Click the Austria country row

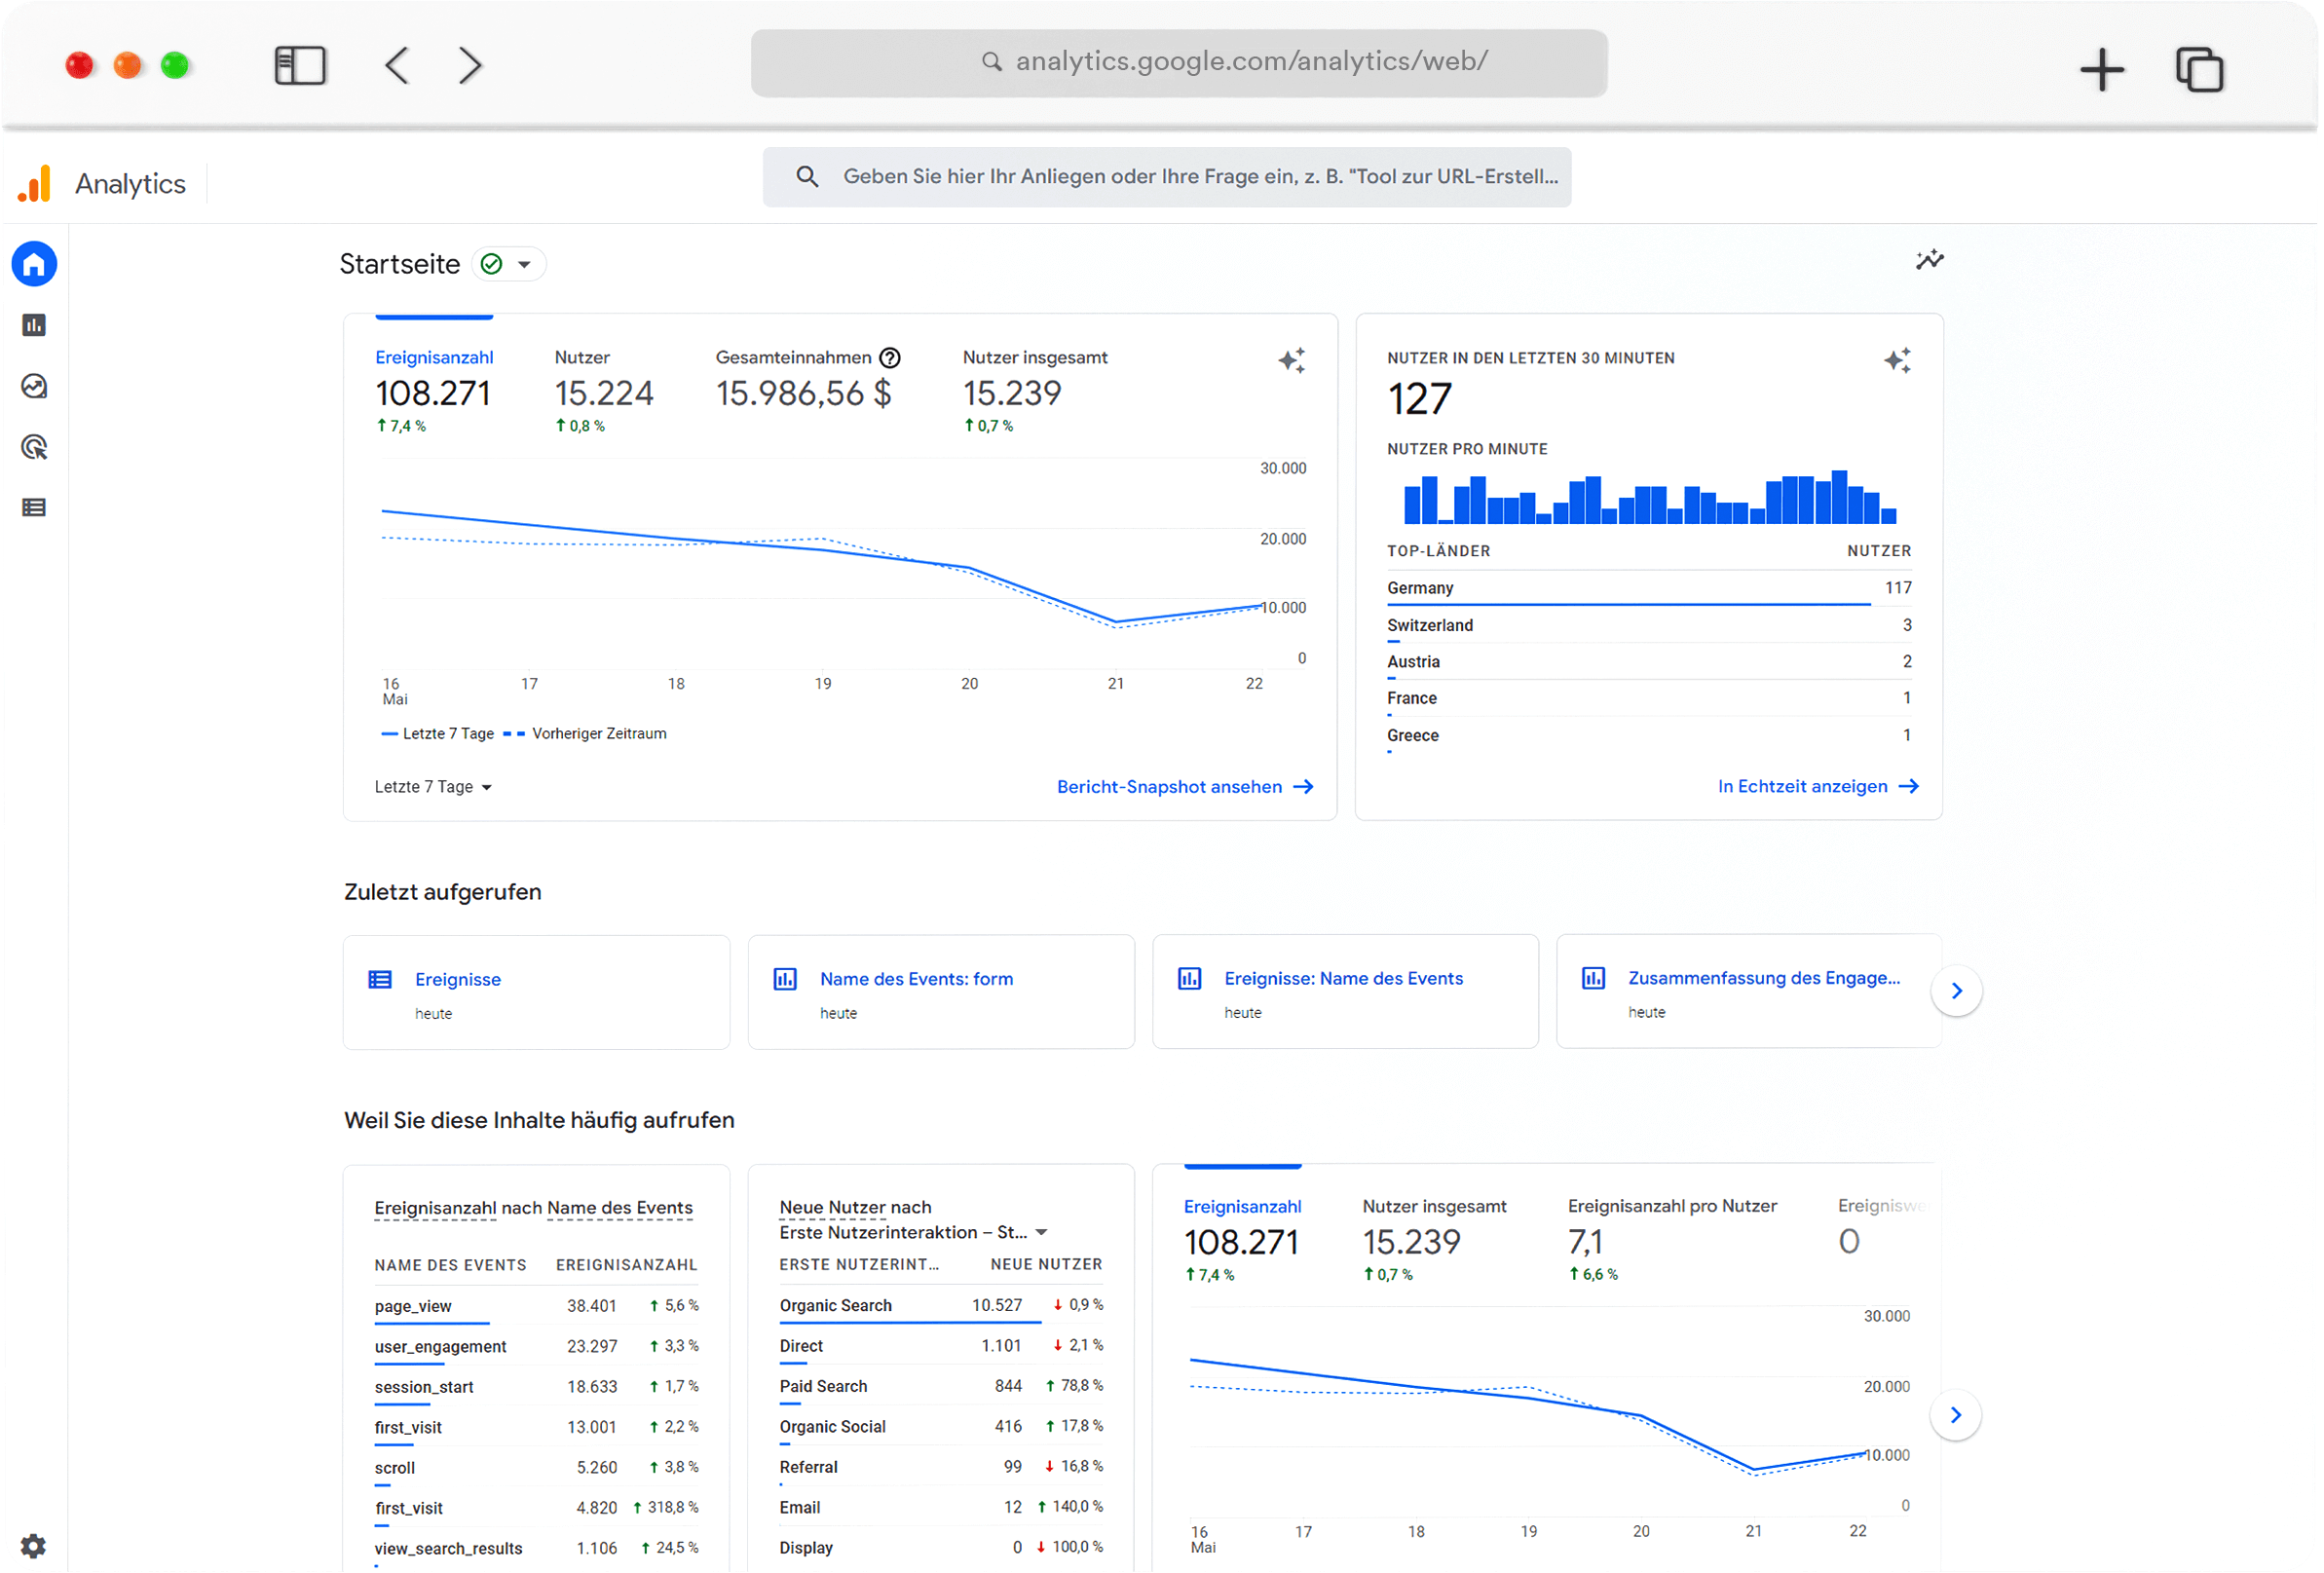pos(1649,663)
